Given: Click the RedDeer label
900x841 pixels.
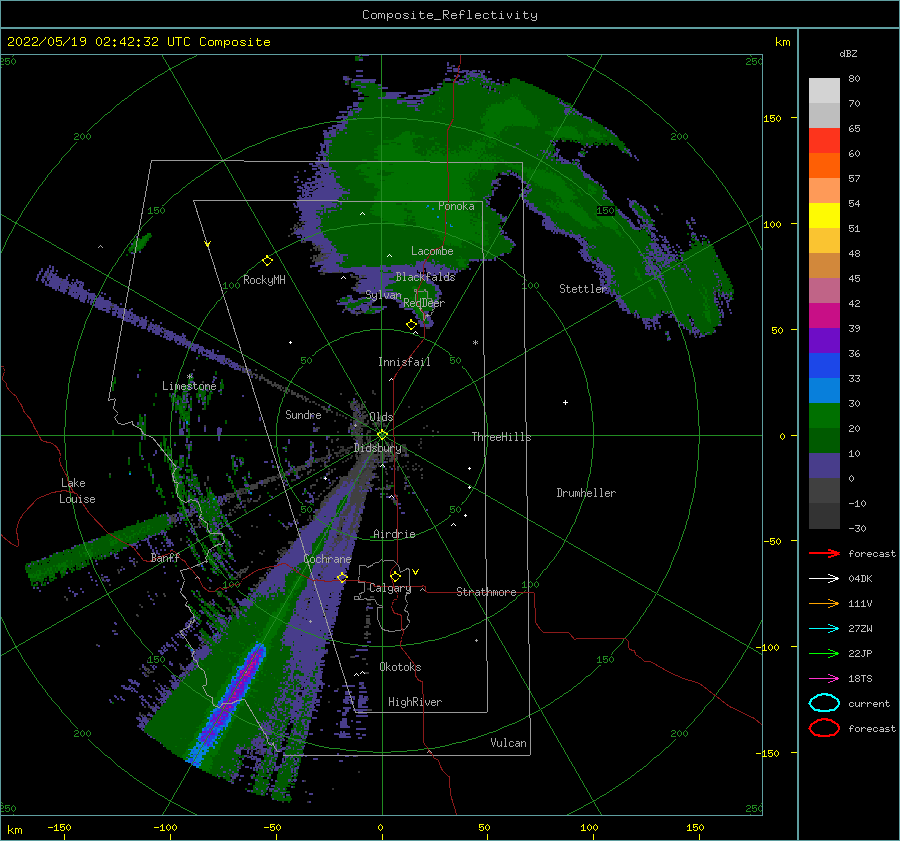Looking at the screenshot, I should coord(424,303).
